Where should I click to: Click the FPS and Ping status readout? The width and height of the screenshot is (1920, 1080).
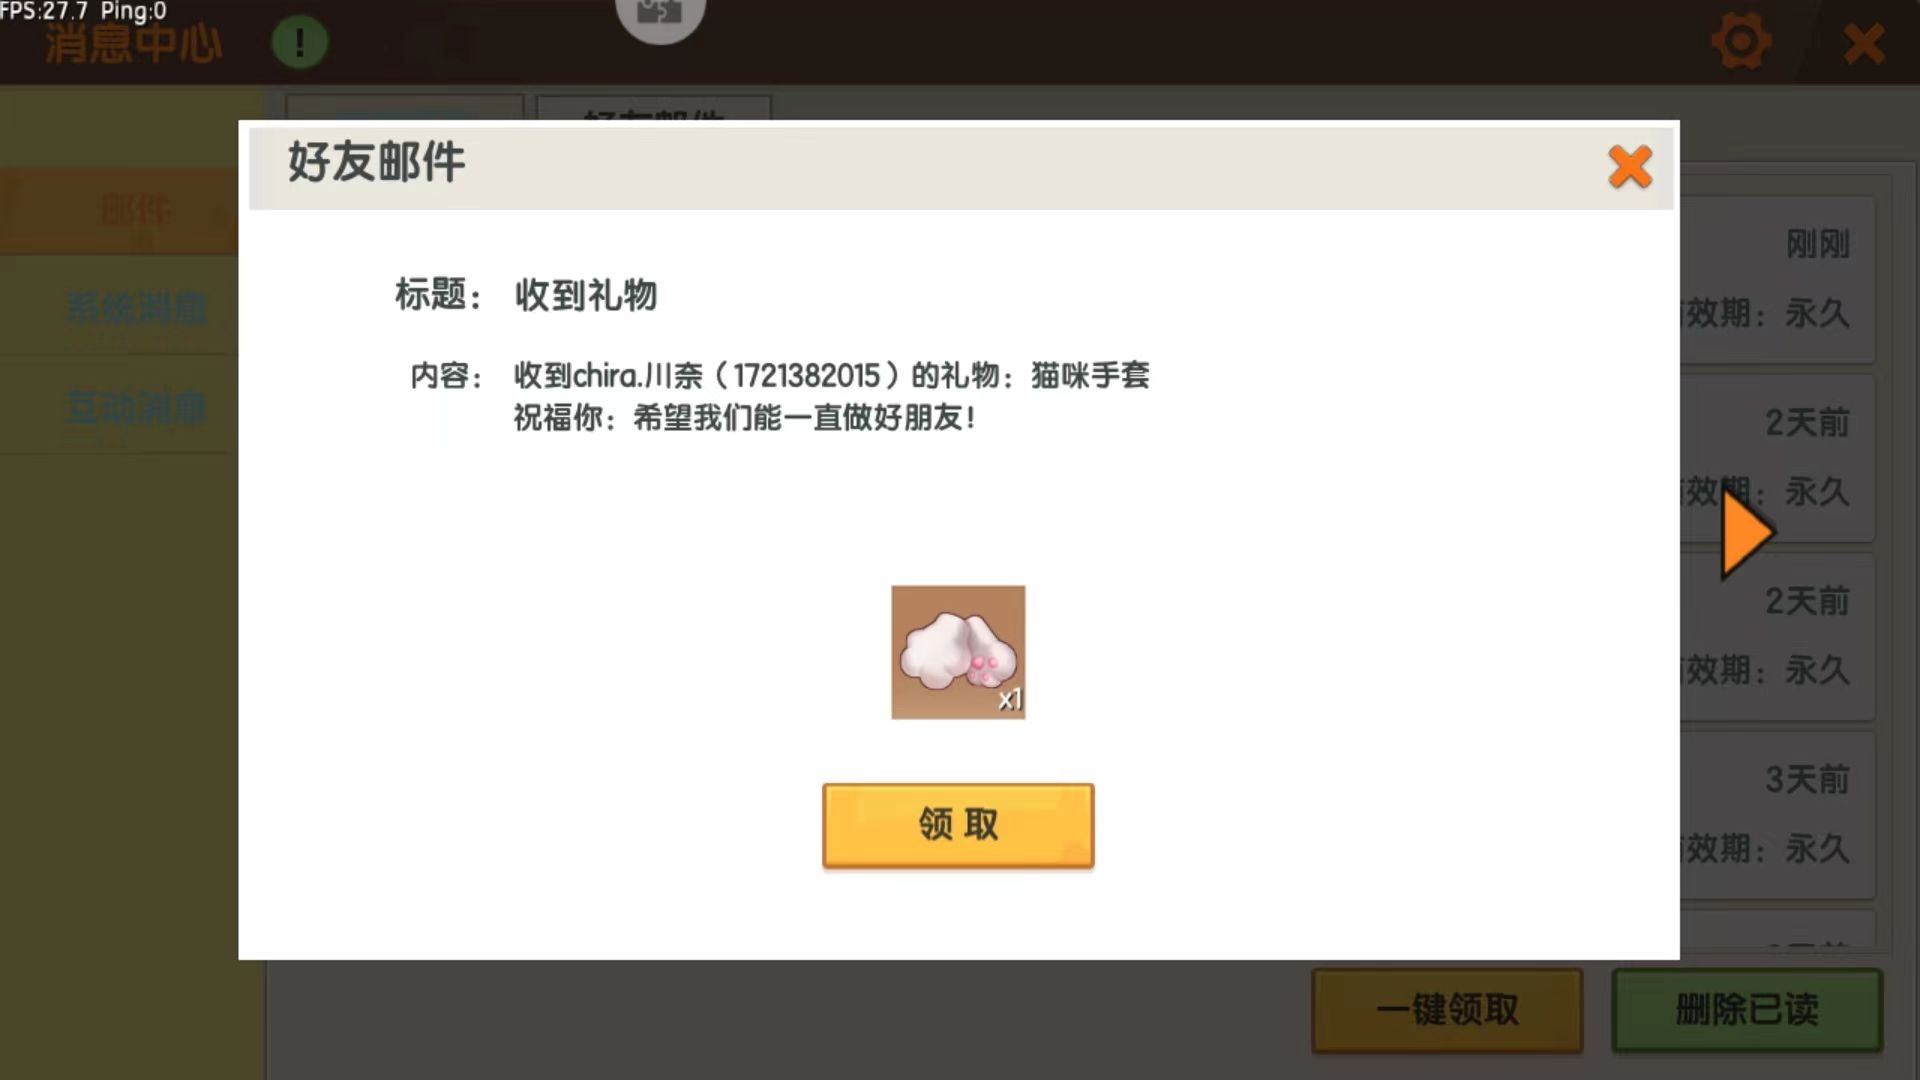coord(84,11)
